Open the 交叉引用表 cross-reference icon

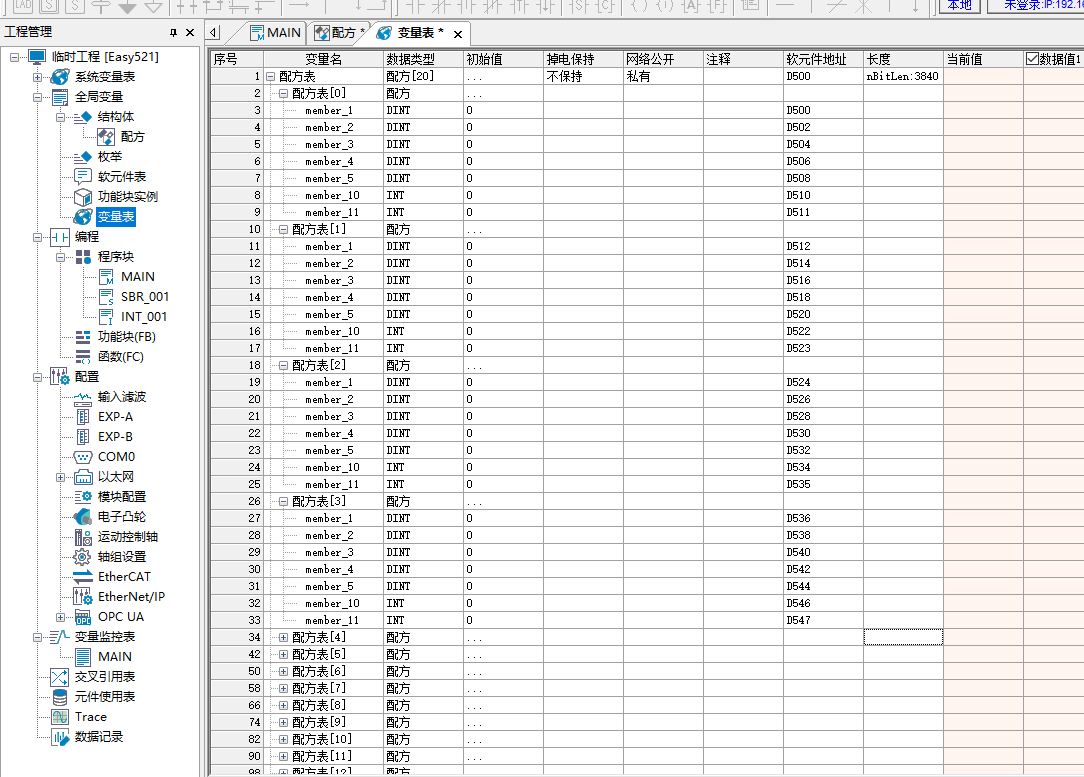(x=60, y=677)
